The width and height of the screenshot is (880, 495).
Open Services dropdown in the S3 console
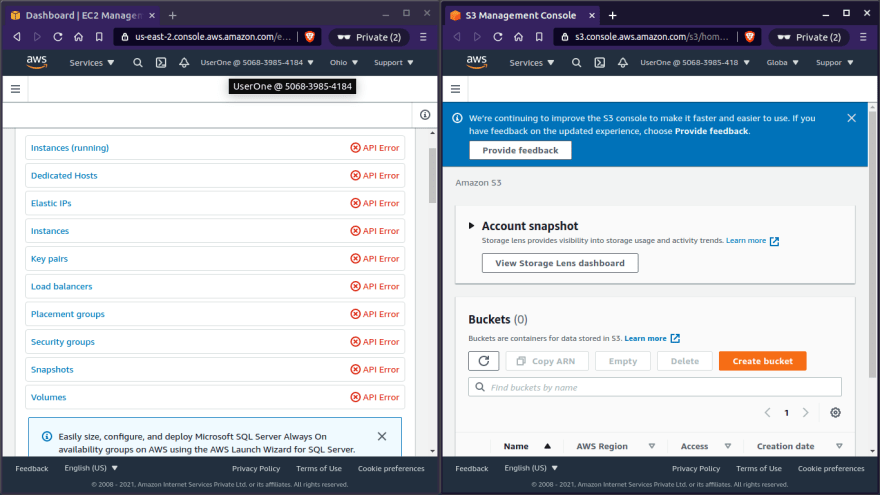531,63
